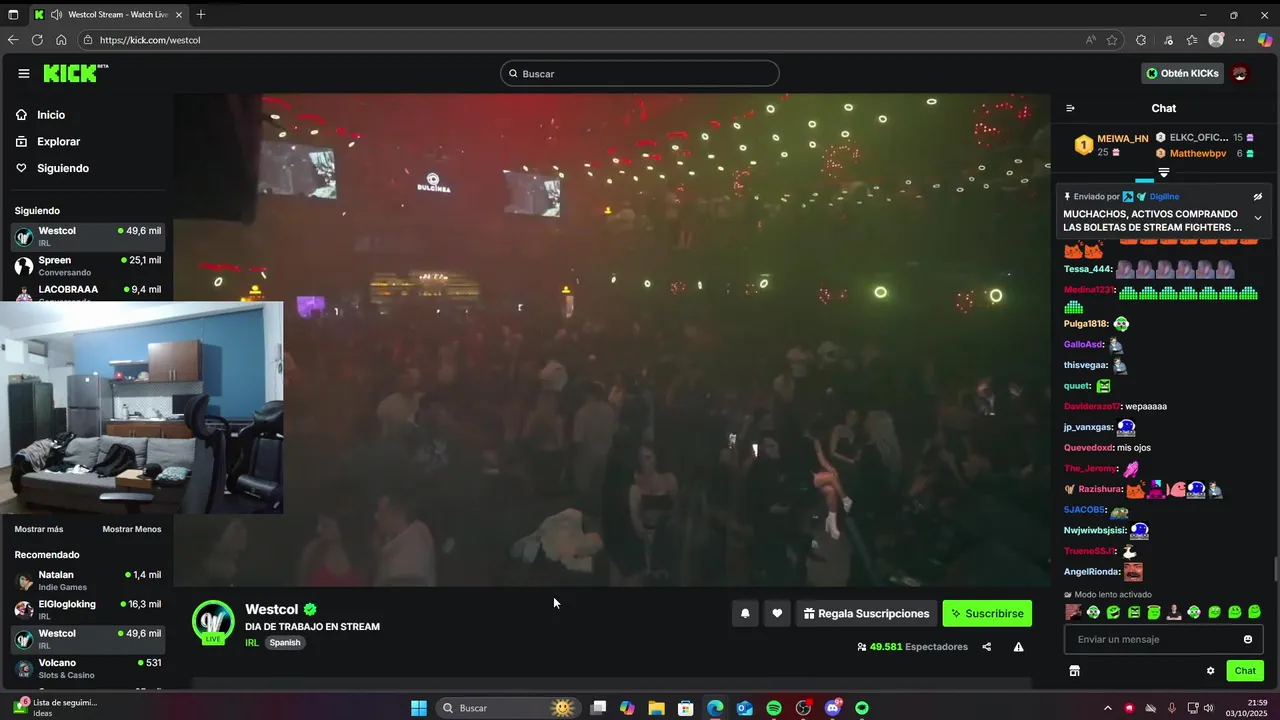Open File Explorer from taskbar
This screenshot has height=720, width=1280.
(x=656, y=708)
